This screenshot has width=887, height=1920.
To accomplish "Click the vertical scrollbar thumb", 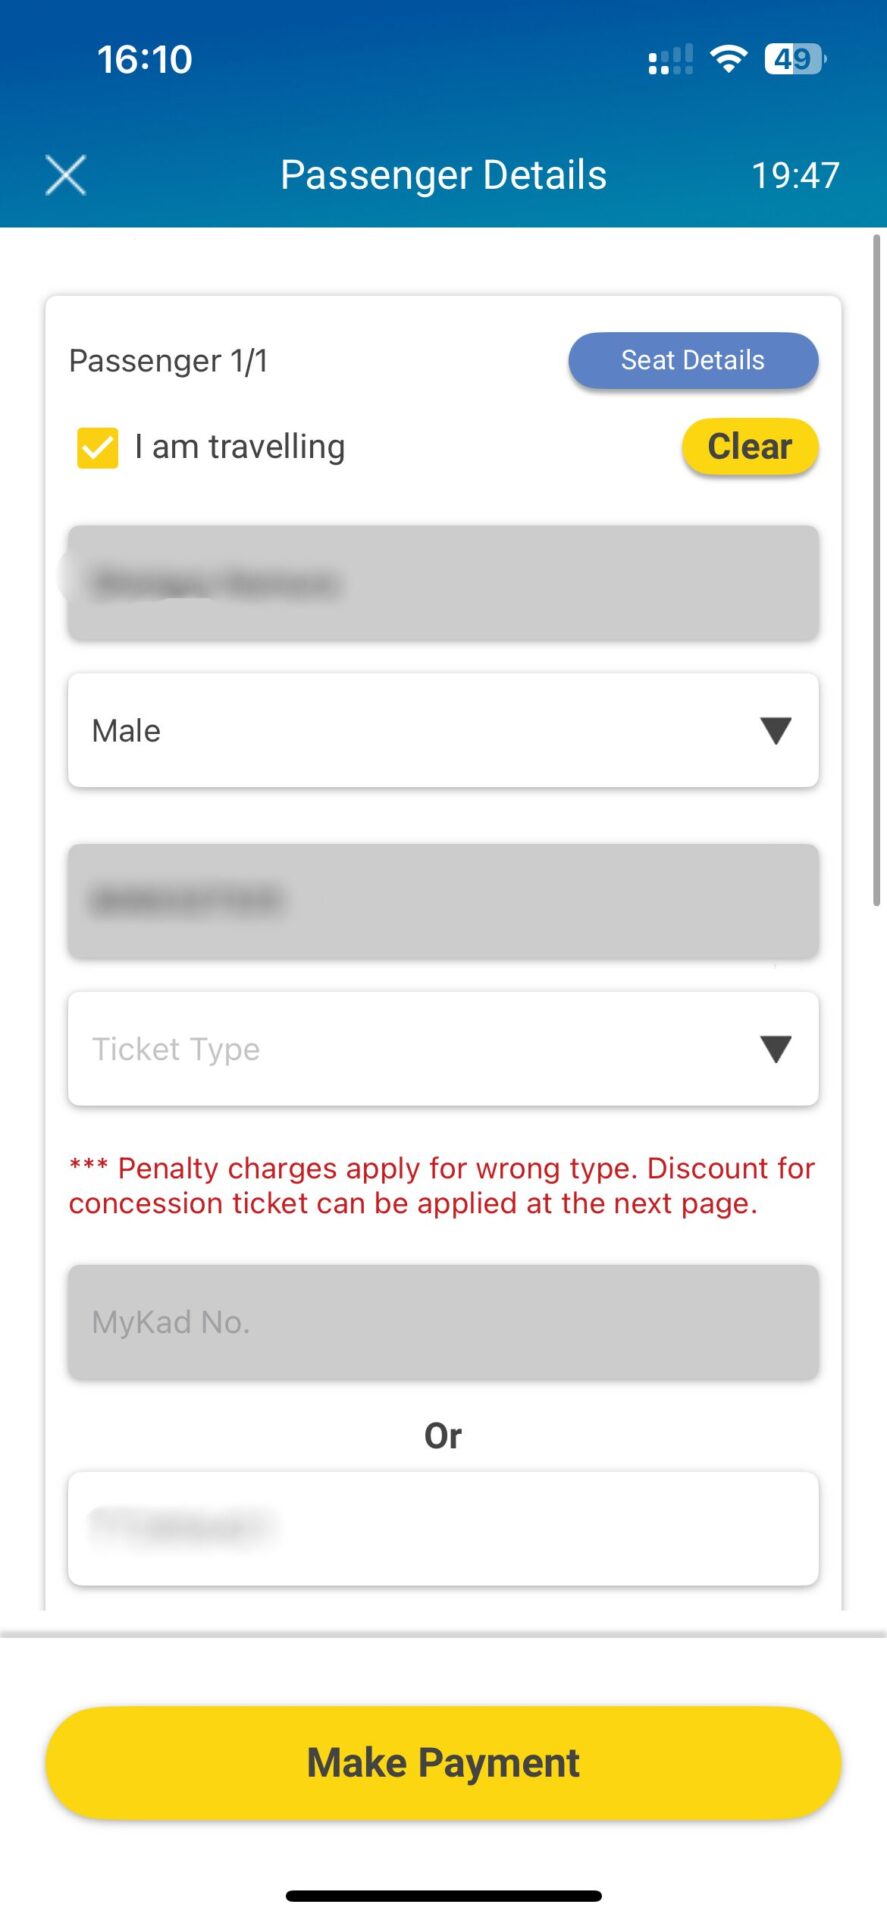I will 877,570.
